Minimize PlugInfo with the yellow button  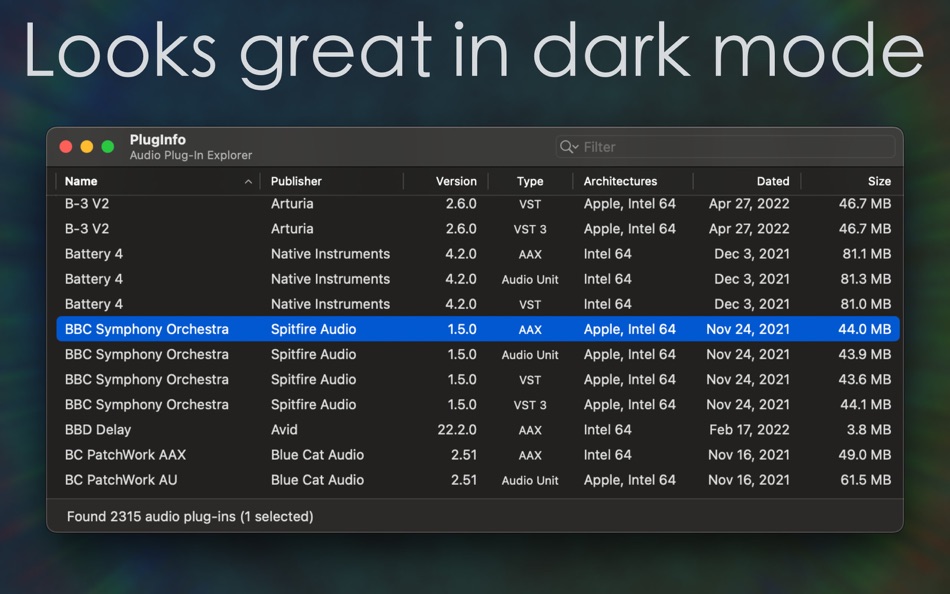87,147
